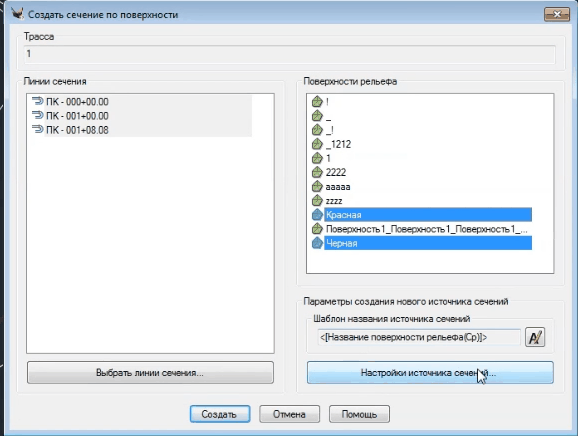The width and height of the screenshot is (578, 436).
Task: Click the section source name template field
Action: click(x=419, y=337)
